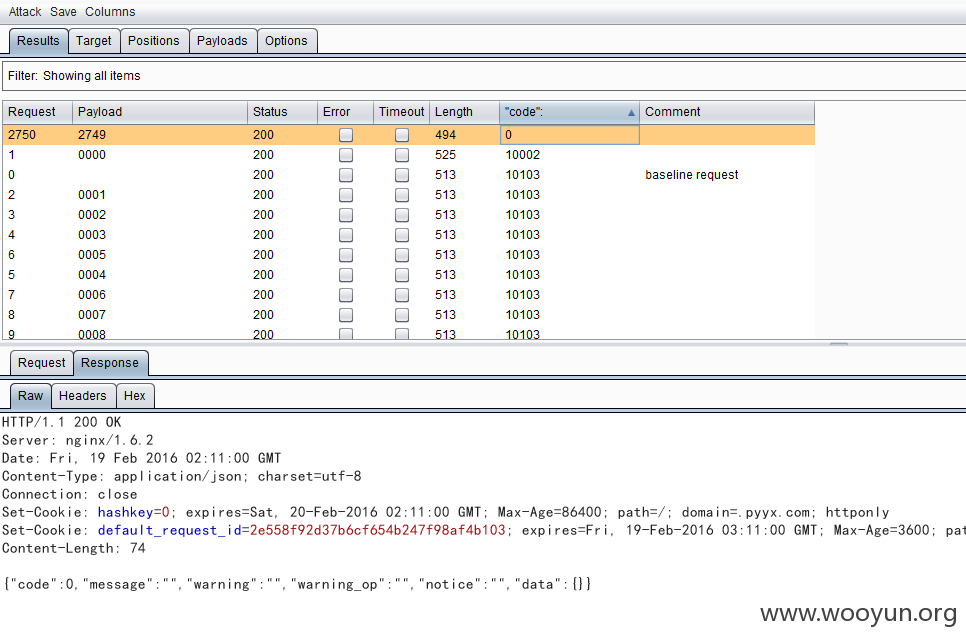Open the Request message tab
Viewport: 966px width, 642px height.
(41, 363)
